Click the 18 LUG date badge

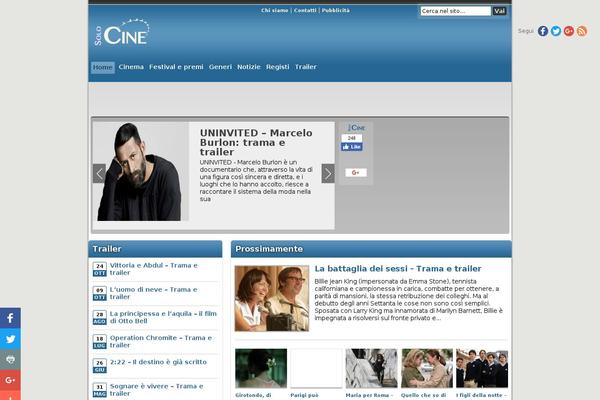coord(99,341)
